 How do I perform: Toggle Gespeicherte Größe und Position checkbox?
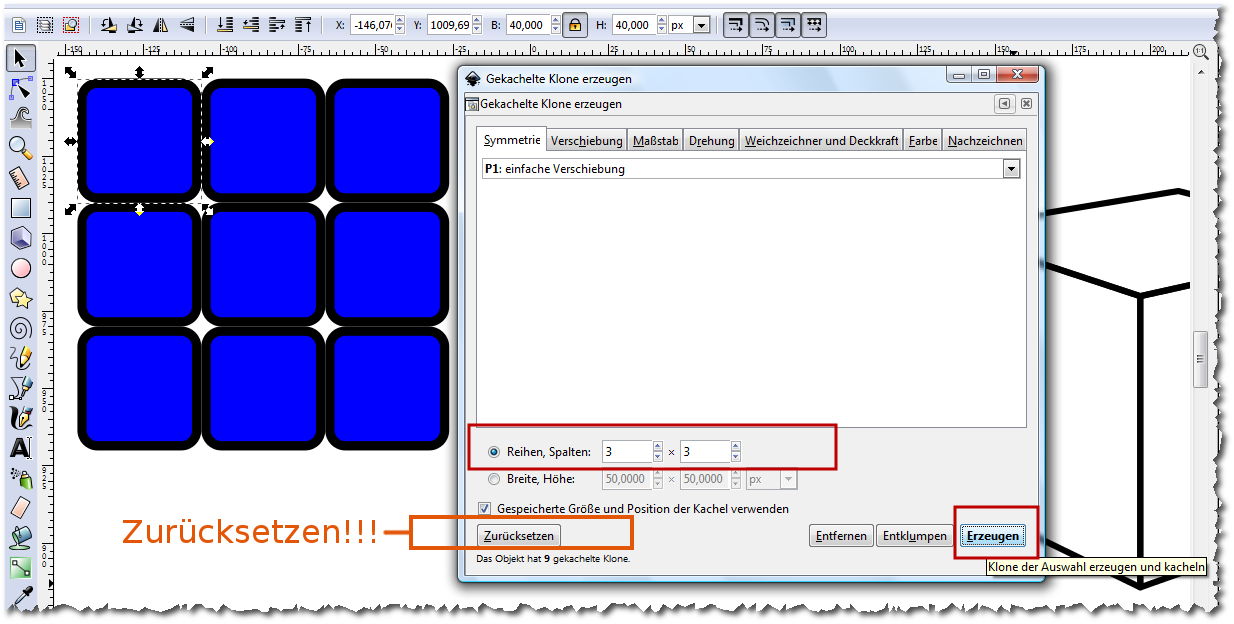click(x=485, y=508)
